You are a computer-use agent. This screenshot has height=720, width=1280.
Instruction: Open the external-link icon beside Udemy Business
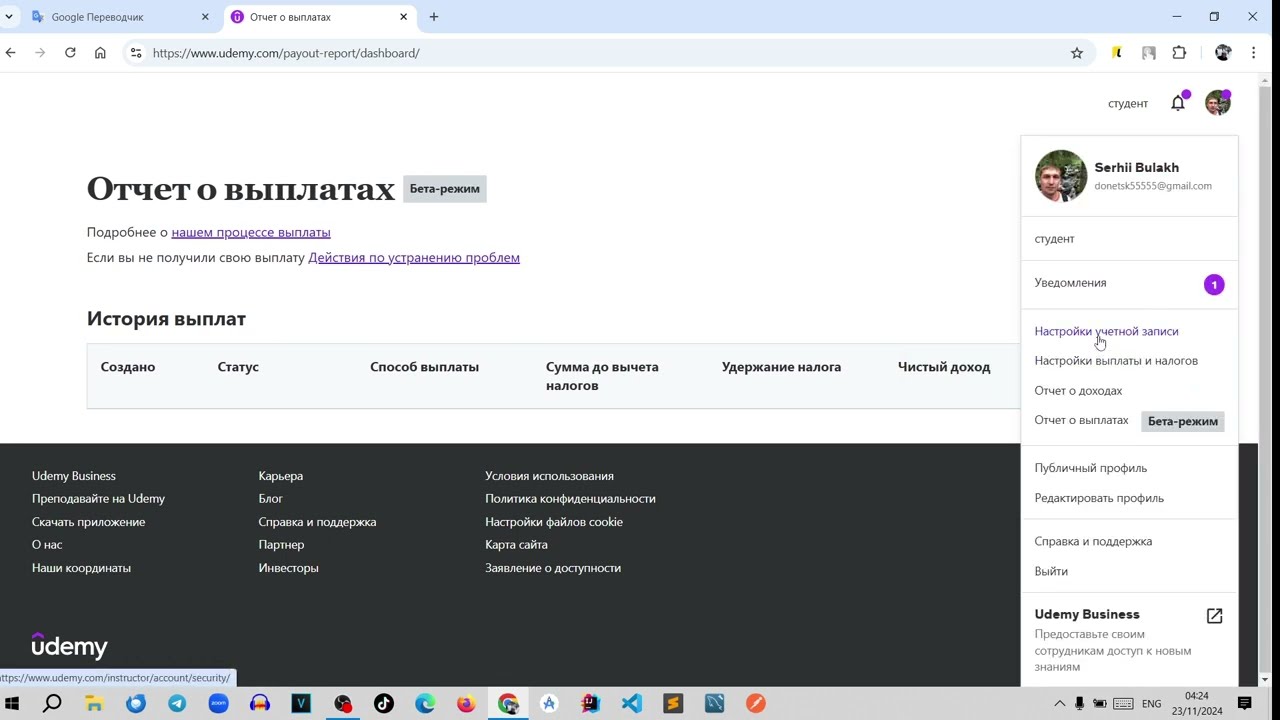1214,616
